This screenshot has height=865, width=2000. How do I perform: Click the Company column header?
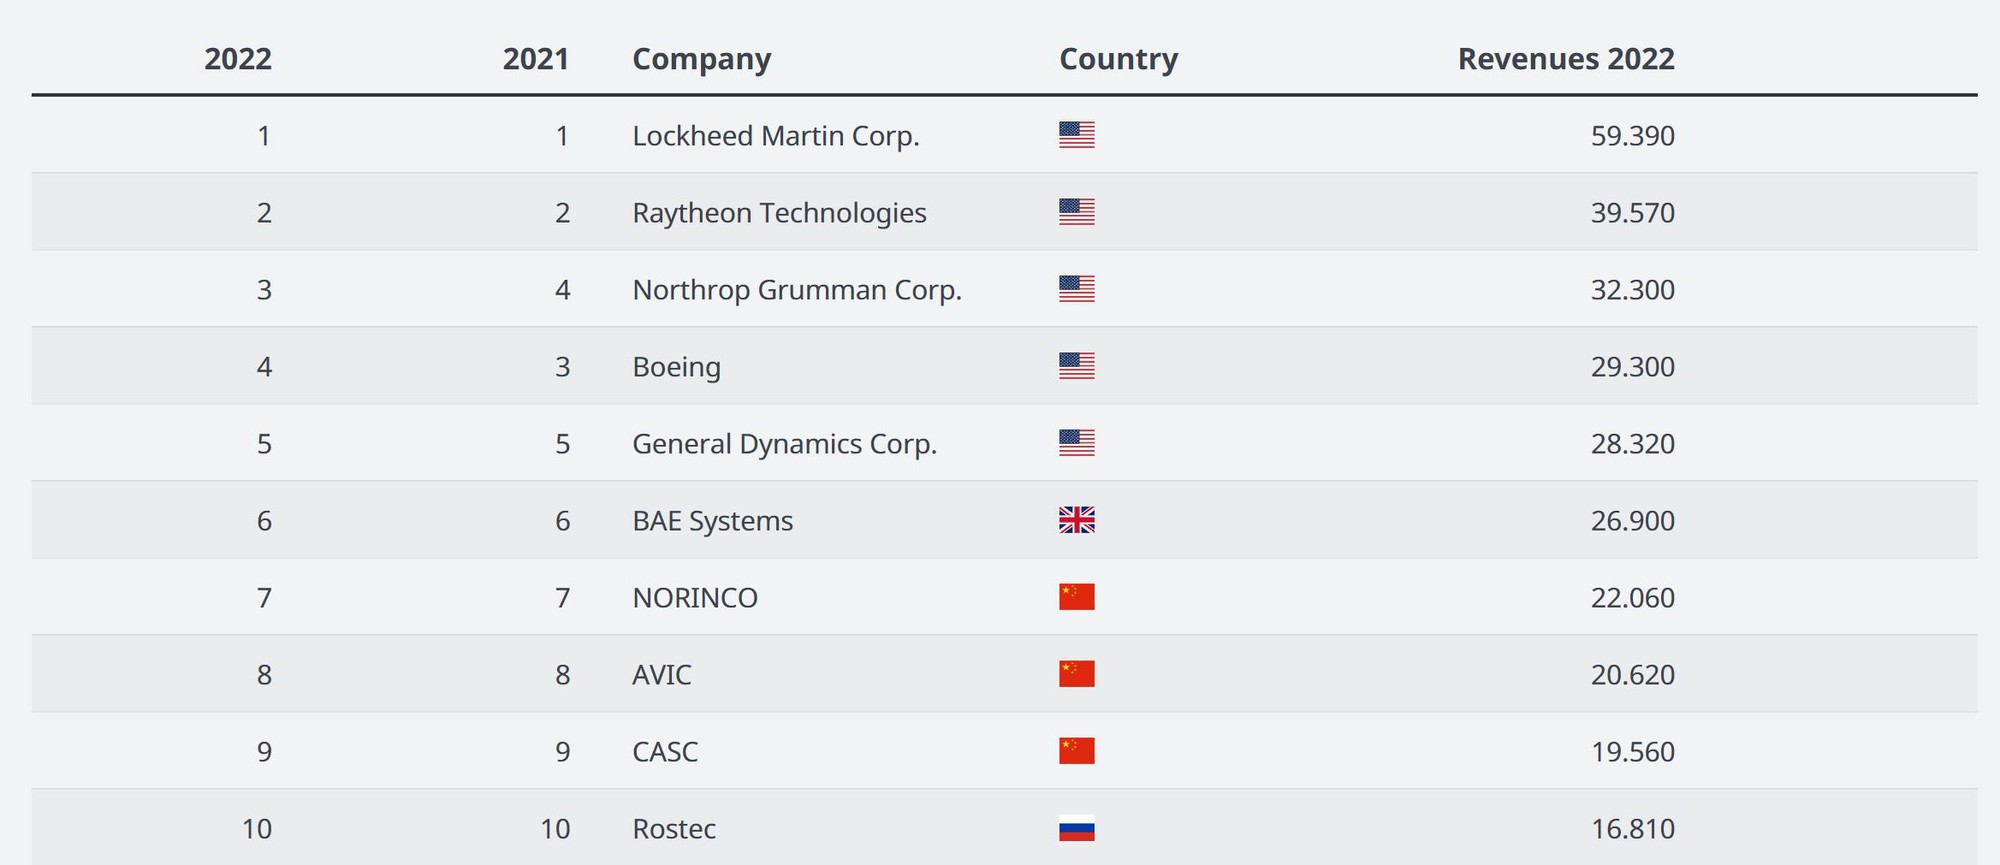click(702, 59)
